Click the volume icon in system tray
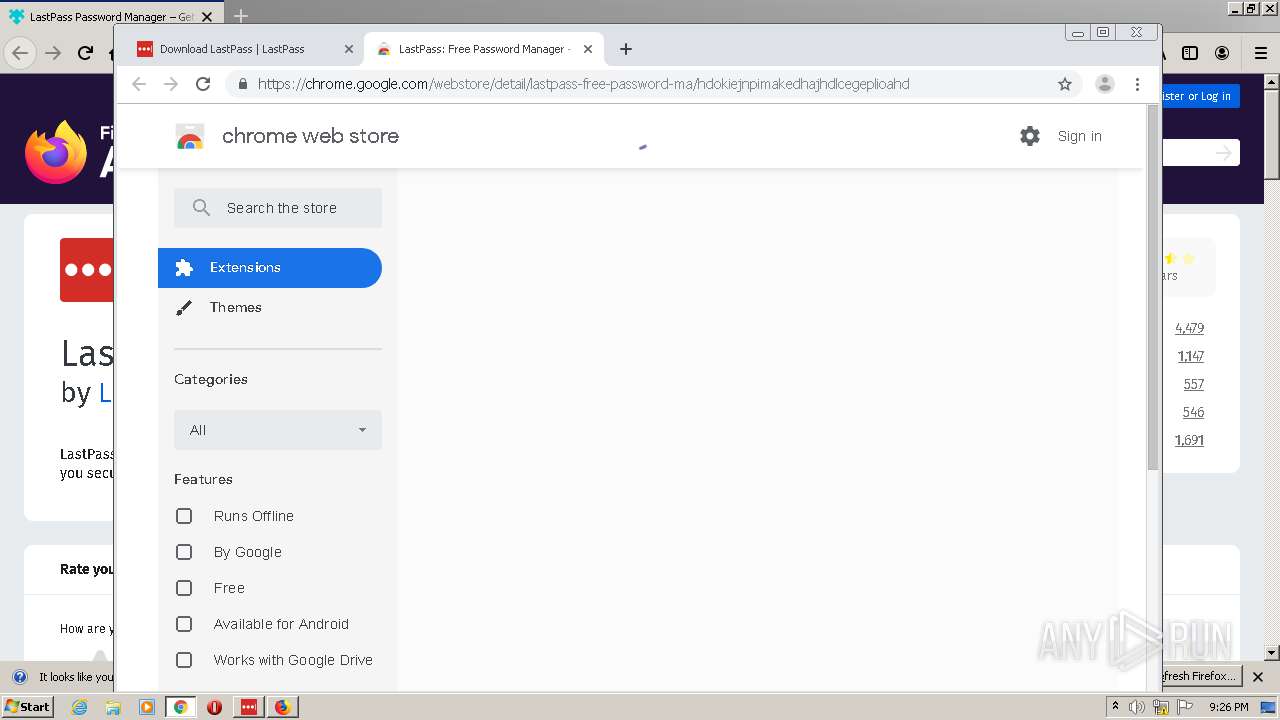 click(1137, 707)
